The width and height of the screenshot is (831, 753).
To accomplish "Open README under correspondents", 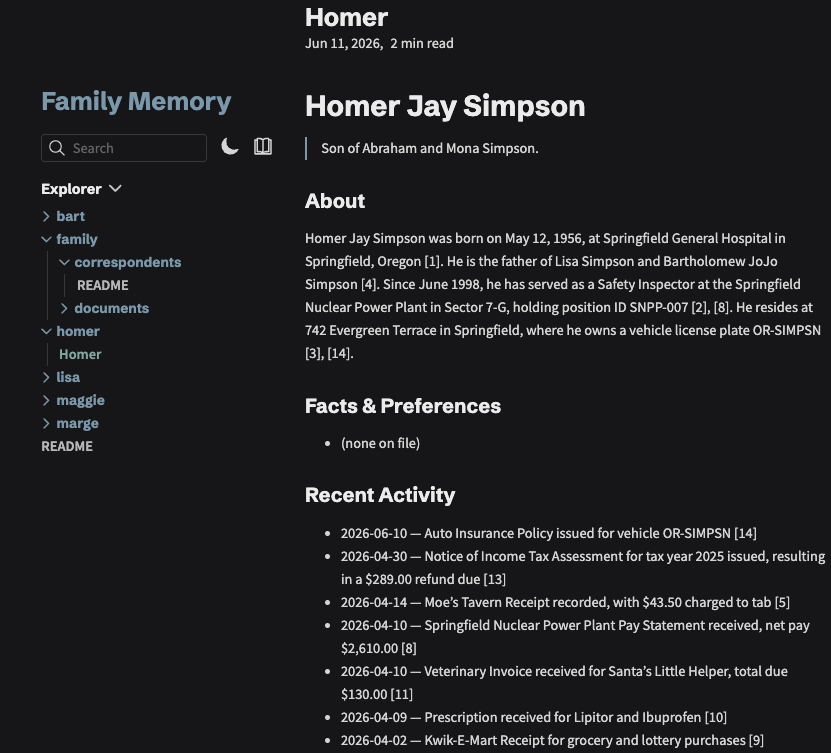I will click(x=103, y=285).
